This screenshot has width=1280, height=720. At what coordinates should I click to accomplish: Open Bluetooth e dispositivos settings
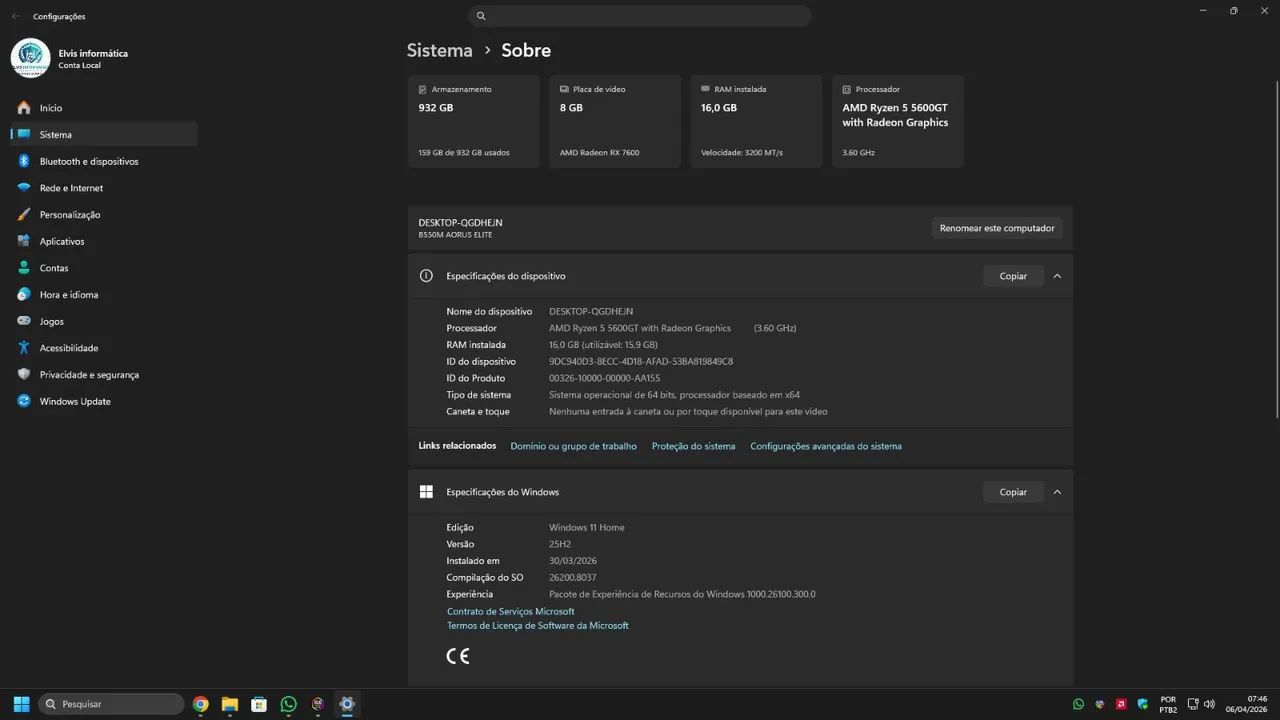coord(104,161)
